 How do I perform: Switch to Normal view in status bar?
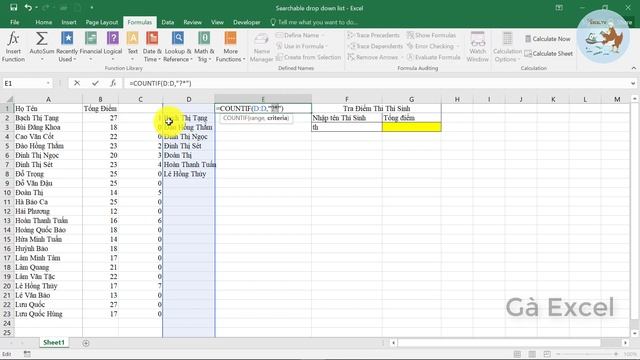pos(517,354)
